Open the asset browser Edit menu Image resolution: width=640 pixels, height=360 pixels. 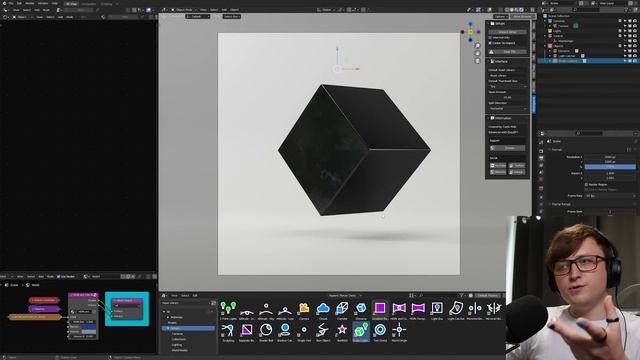pos(195,296)
